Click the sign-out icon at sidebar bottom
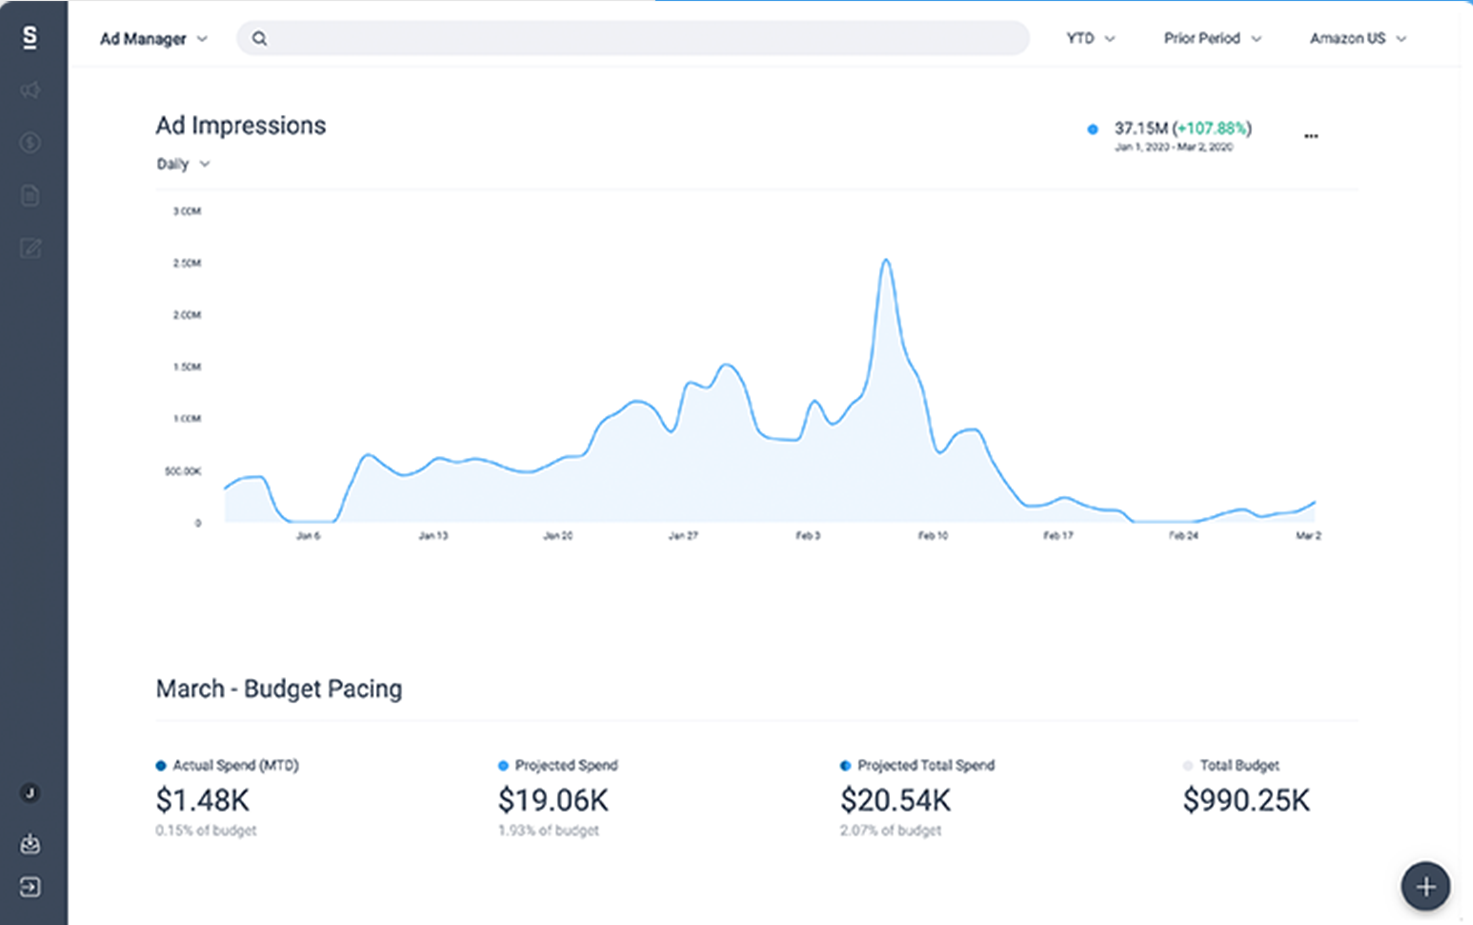This screenshot has height=925, width=1473. pos(30,888)
